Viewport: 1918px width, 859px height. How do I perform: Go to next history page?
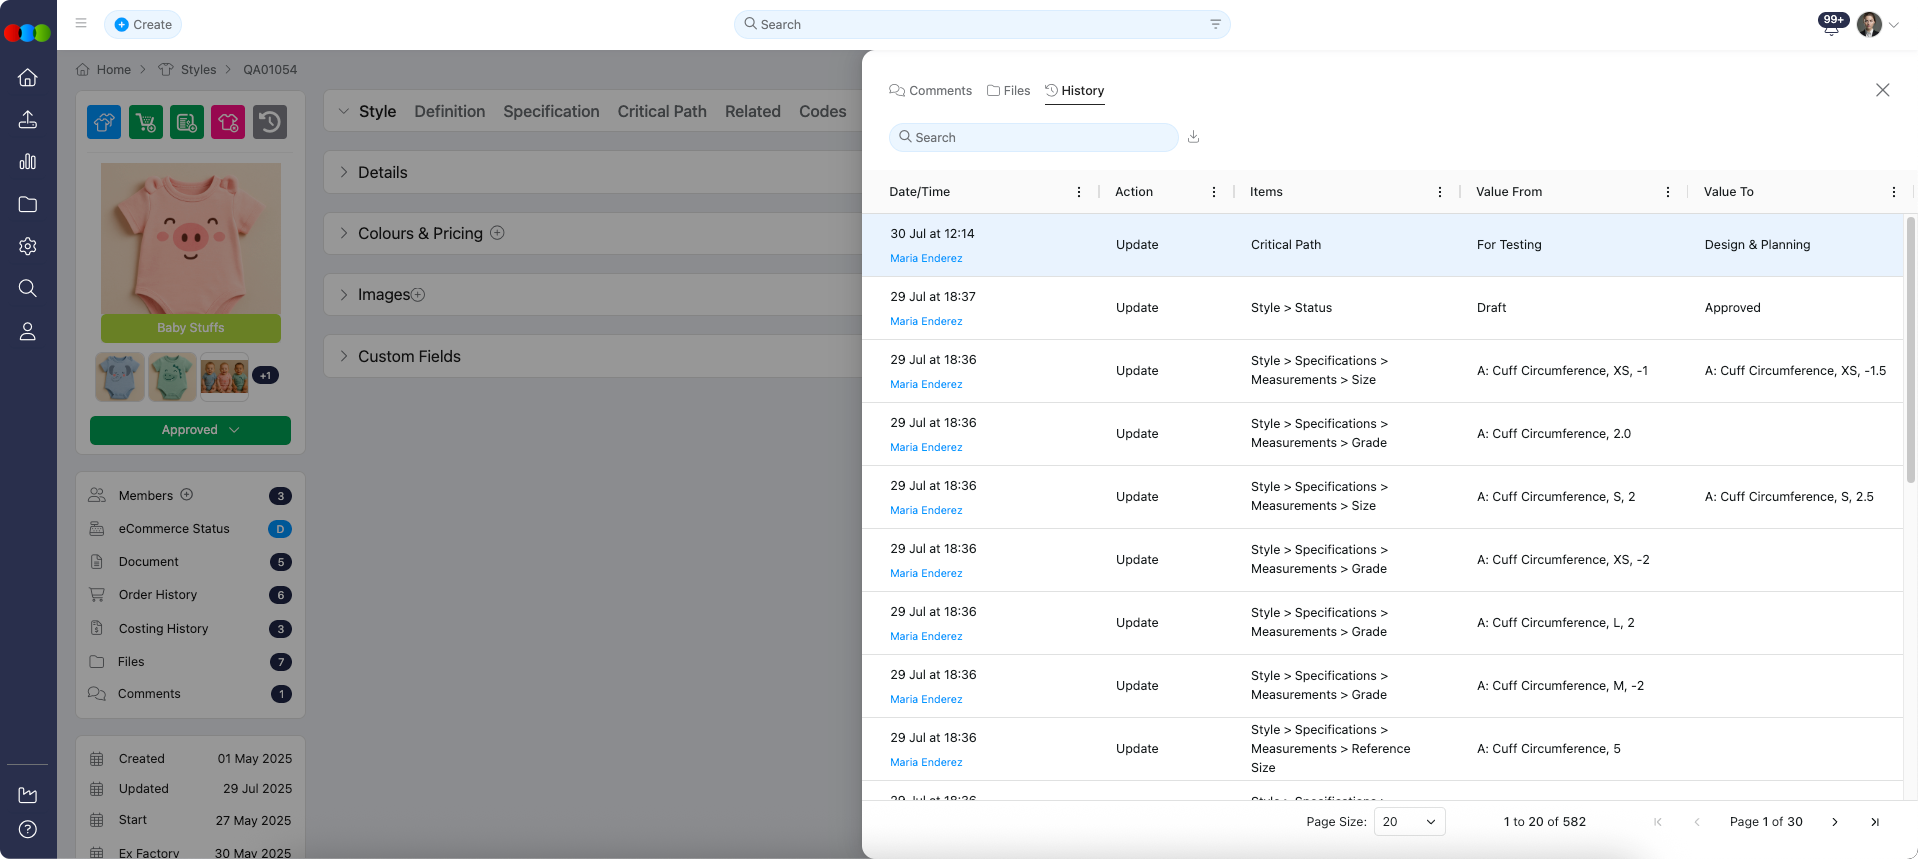tap(1834, 822)
